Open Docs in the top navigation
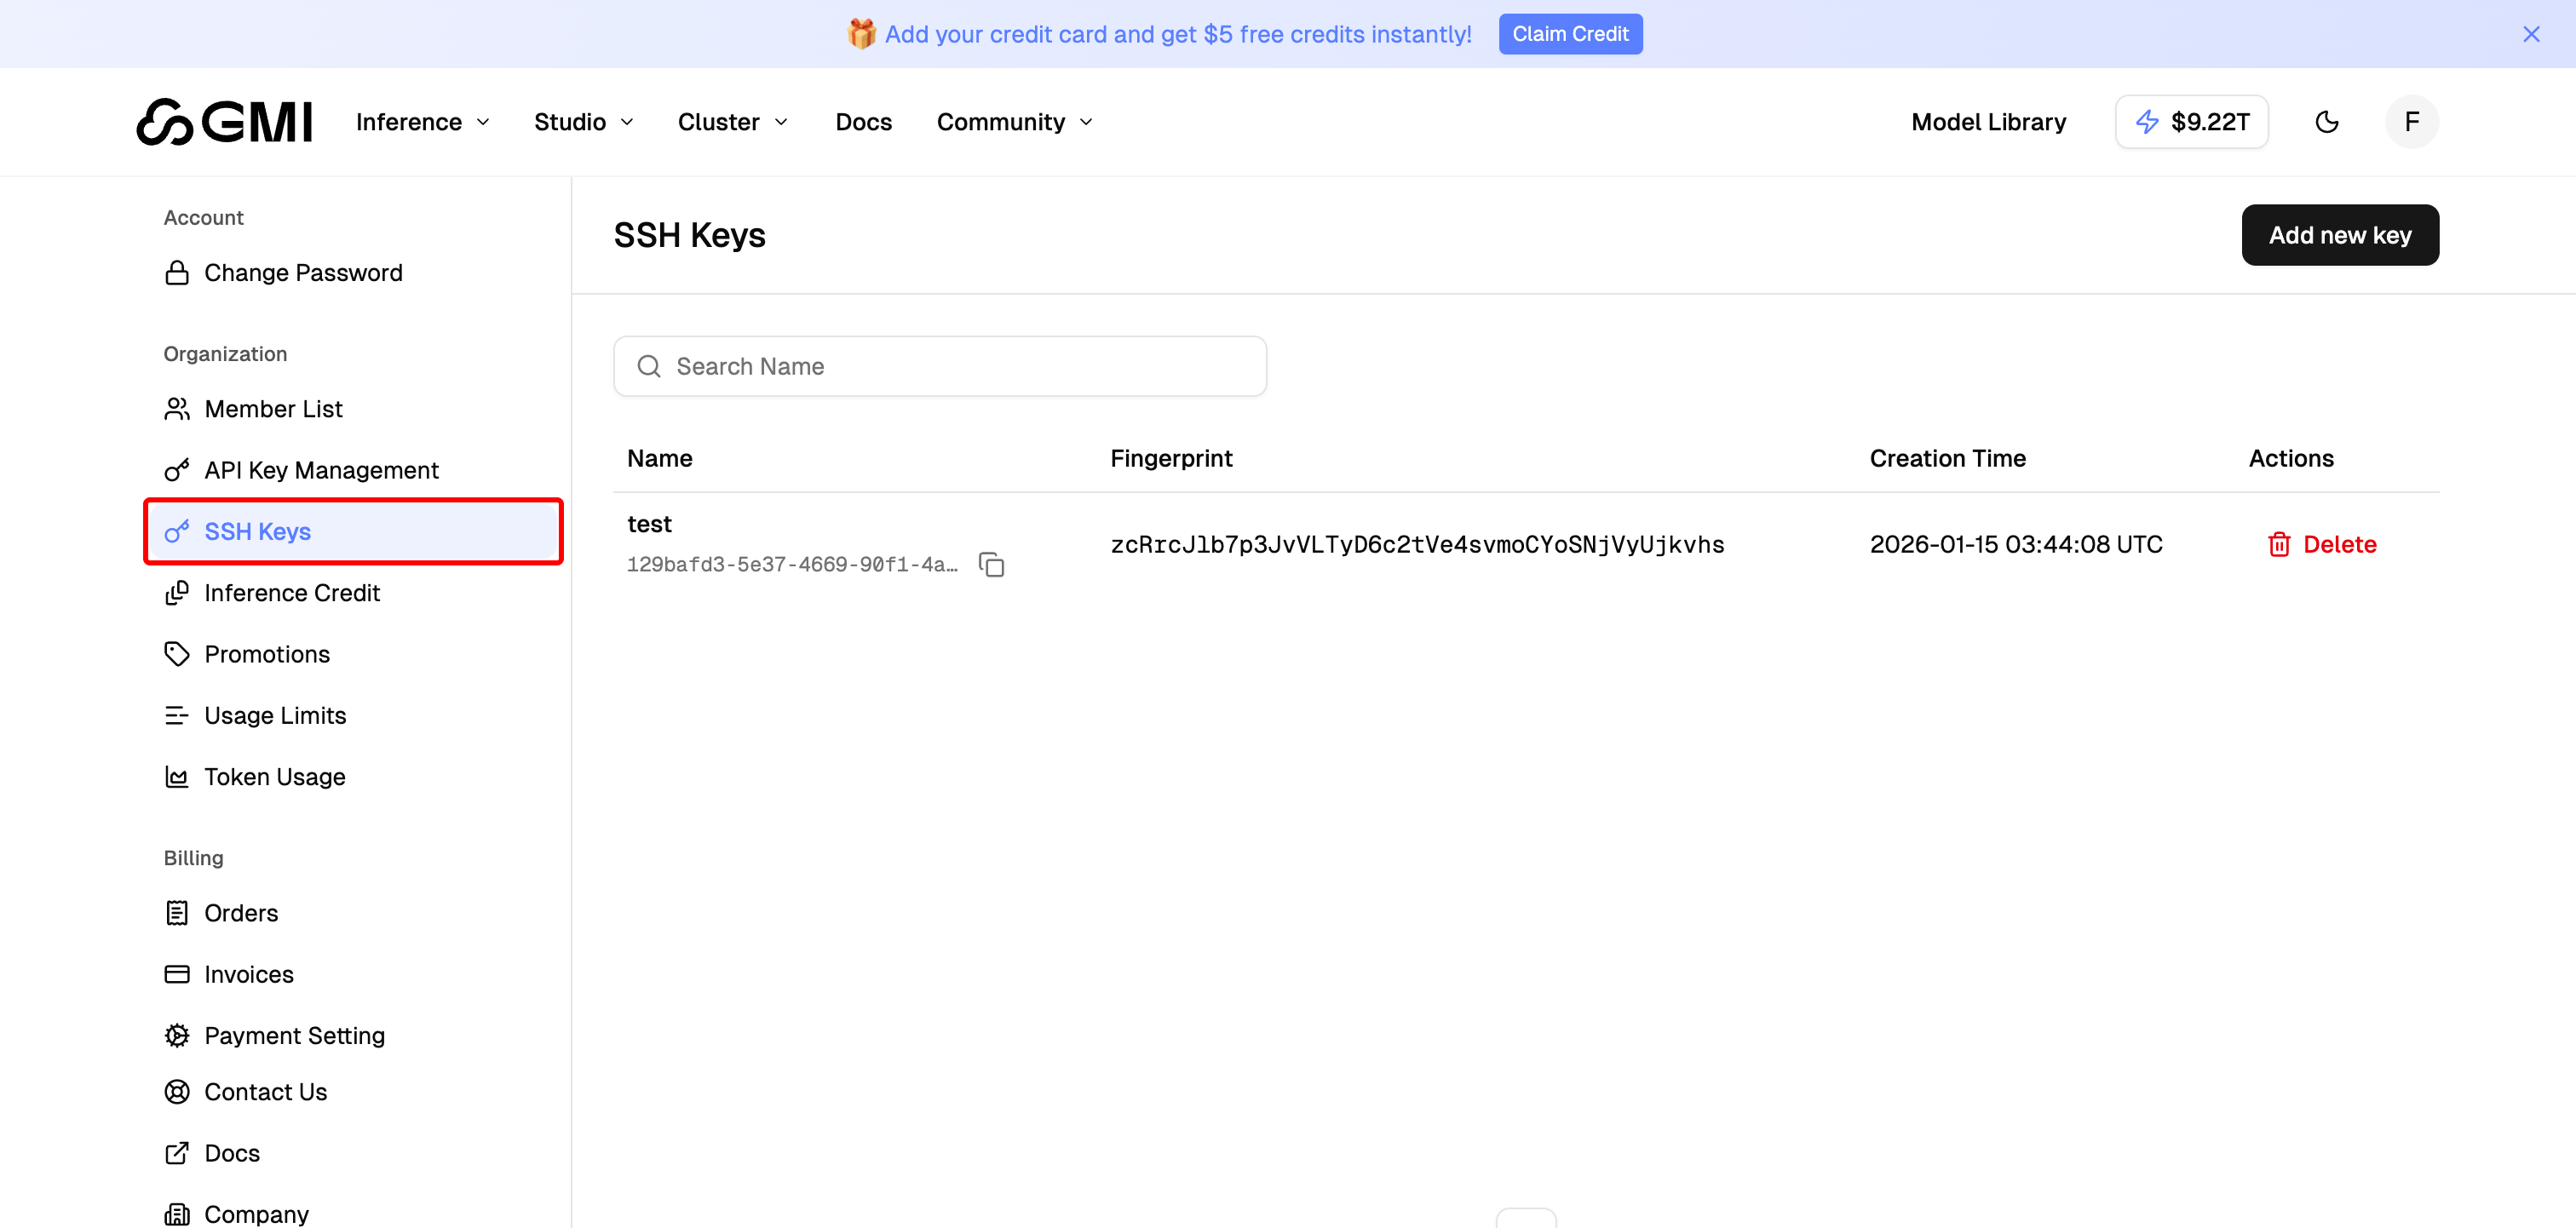Image resolution: width=2576 pixels, height=1228 pixels. [863, 122]
